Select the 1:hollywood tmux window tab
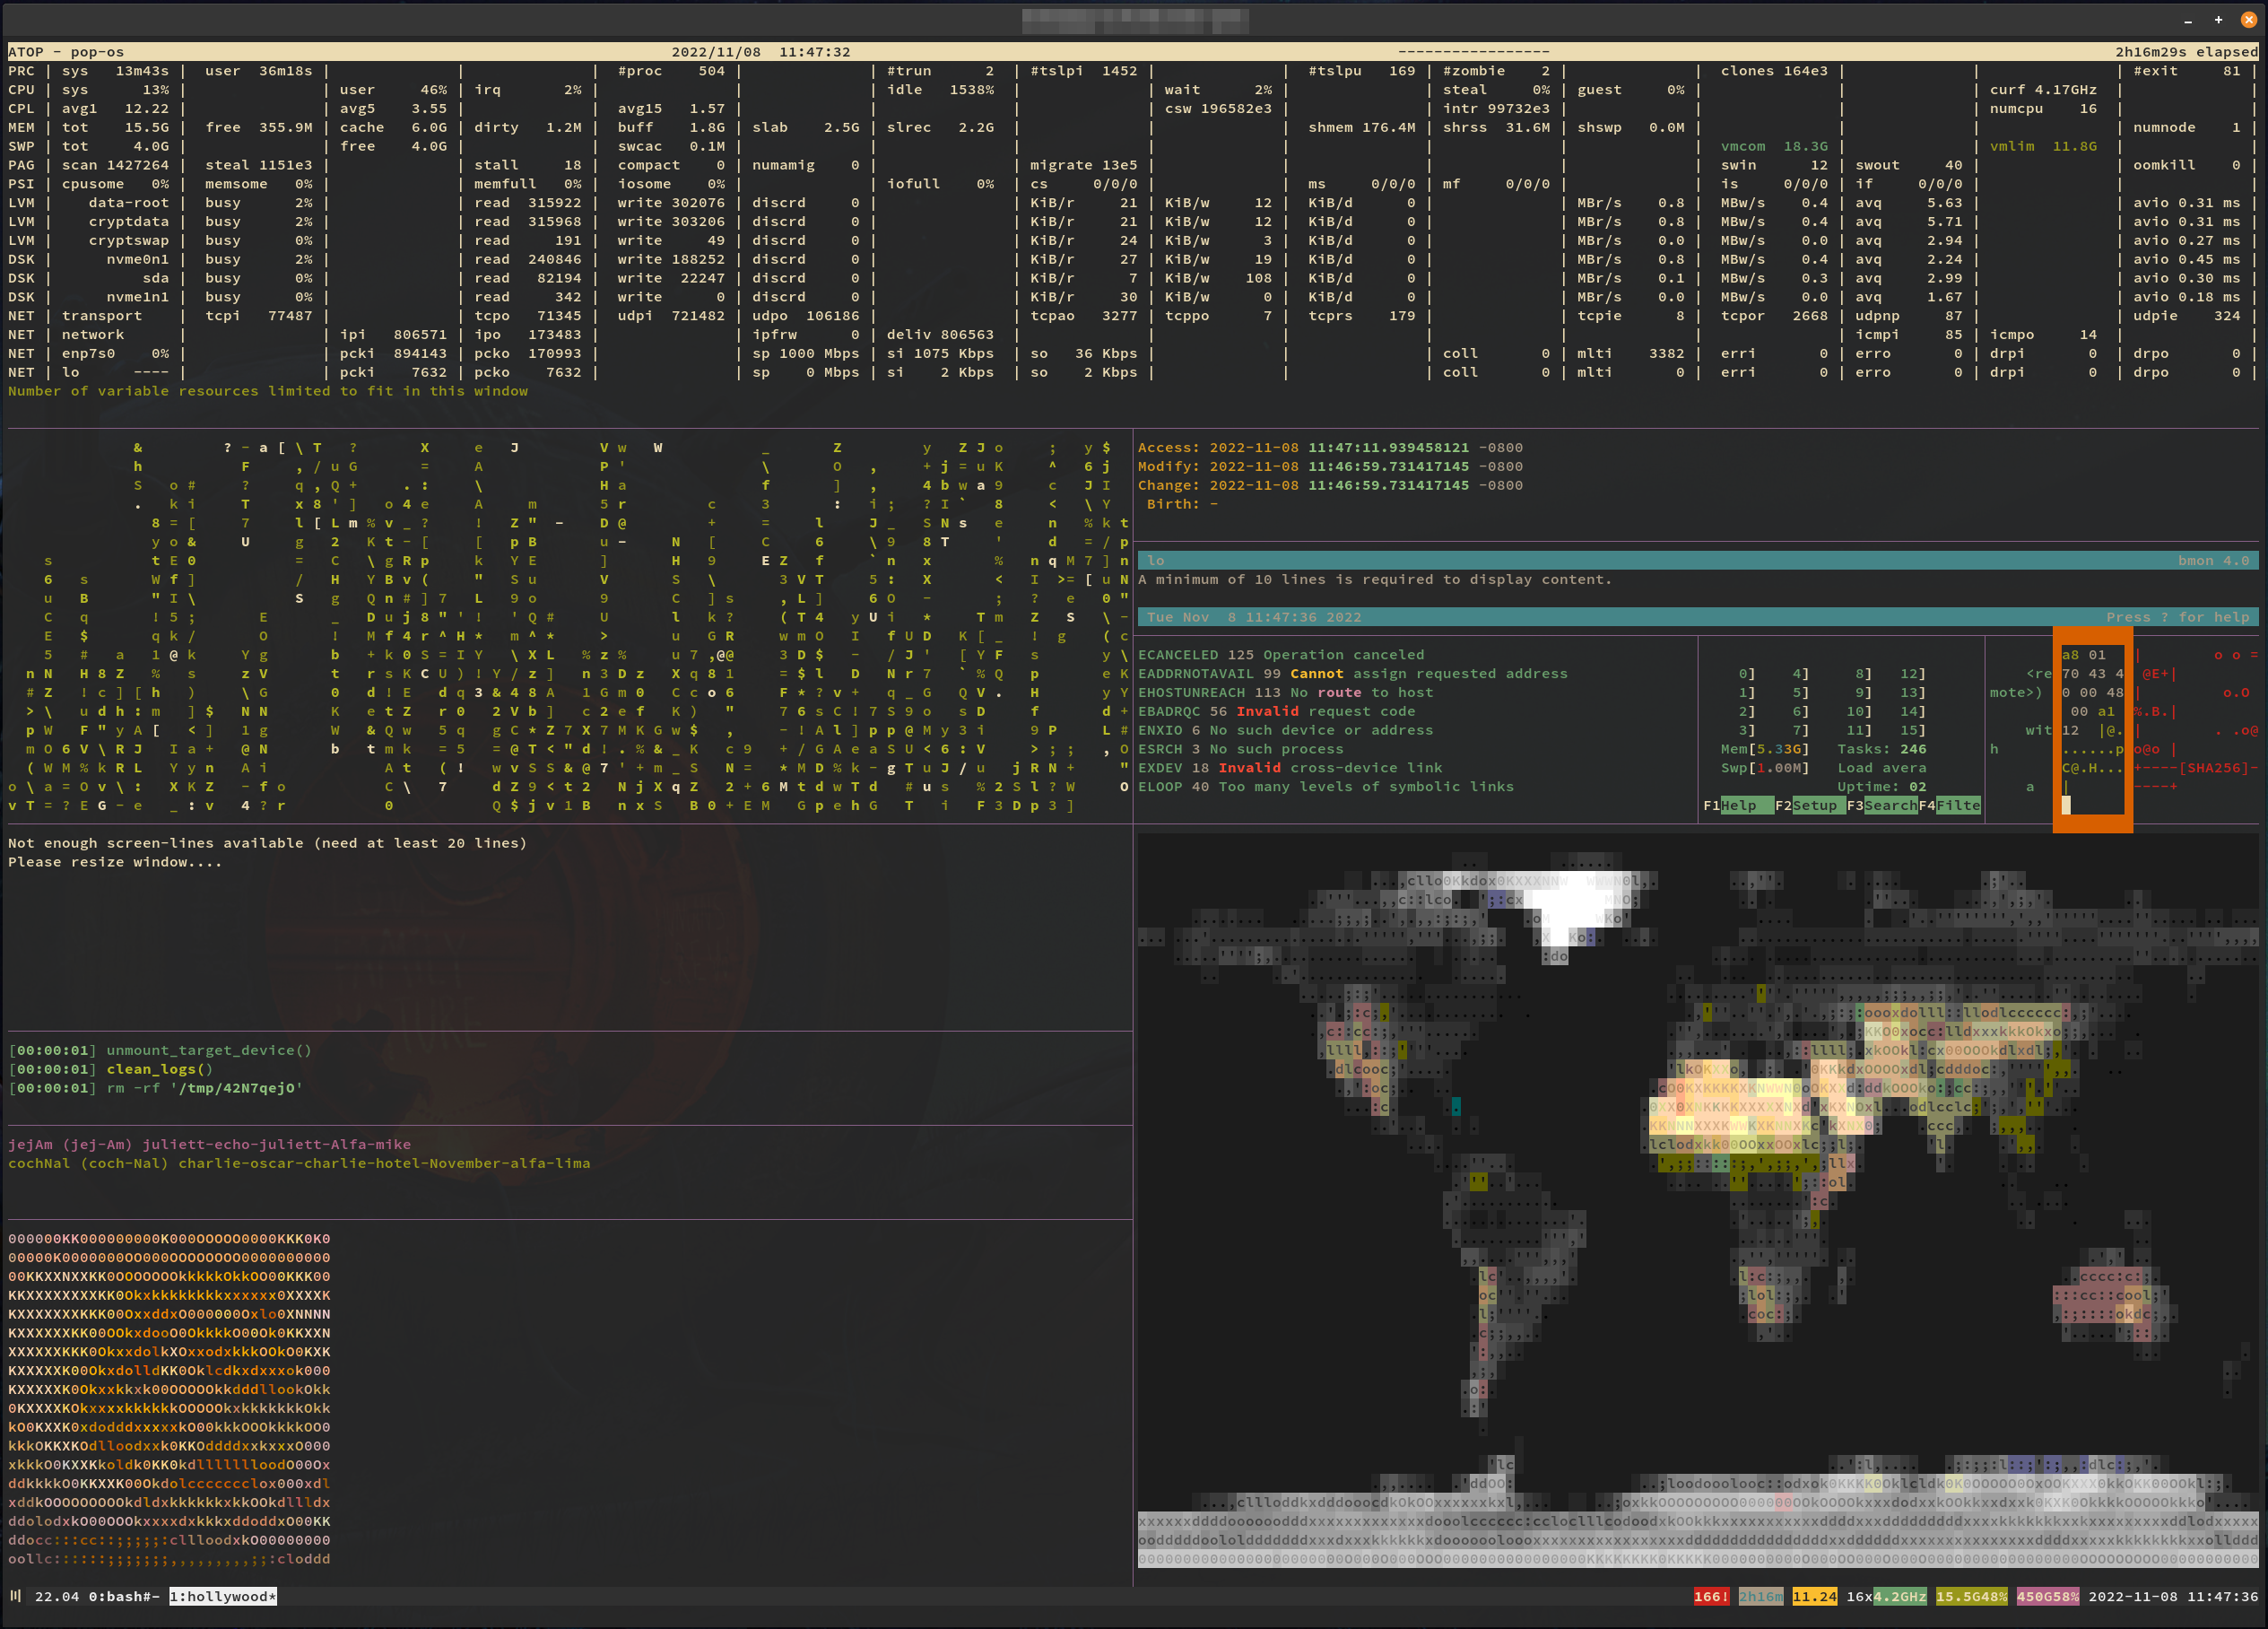This screenshot has width=2268, height=1629. point(222,1597)
